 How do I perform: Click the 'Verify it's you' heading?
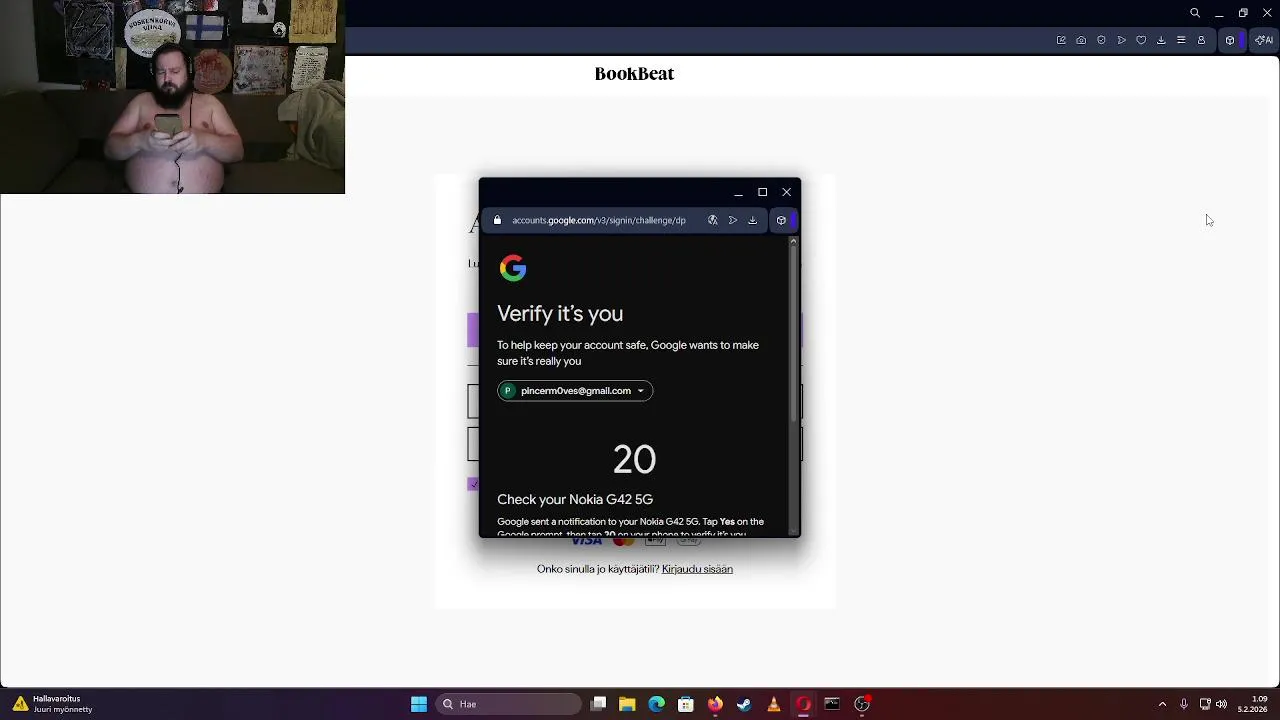click(x=560, y=314)
